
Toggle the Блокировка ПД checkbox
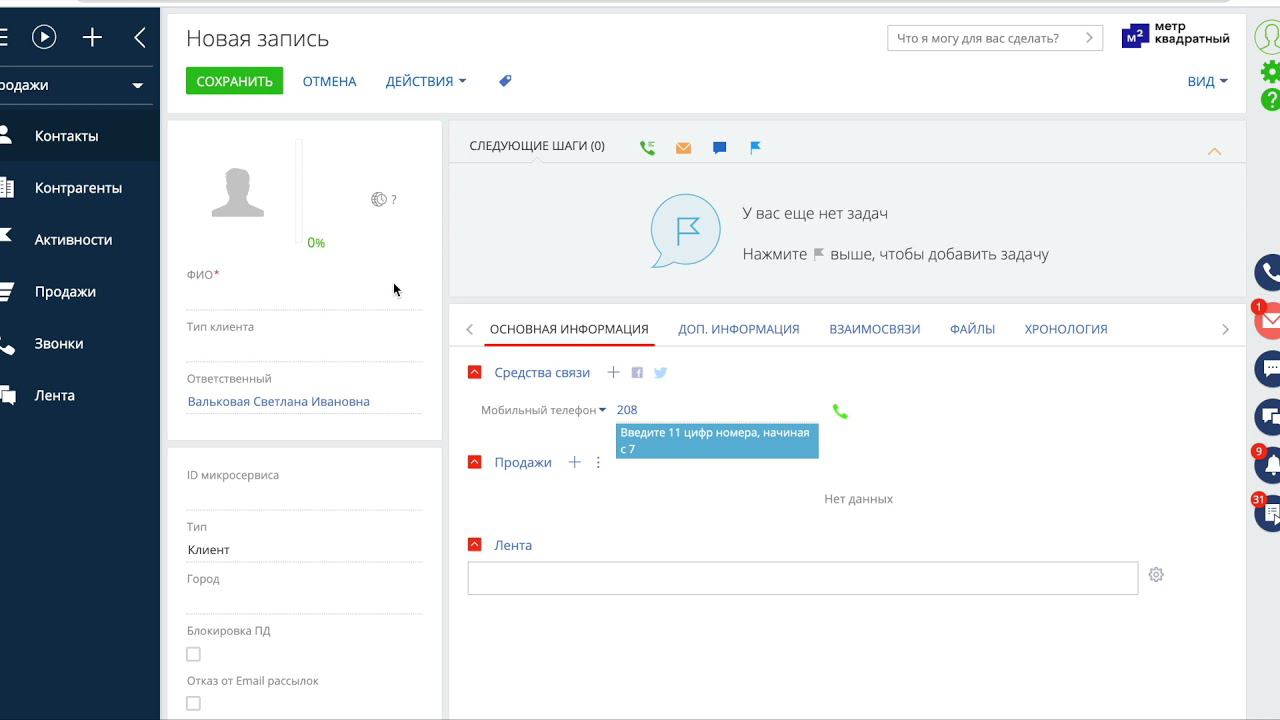coord(194,654)
